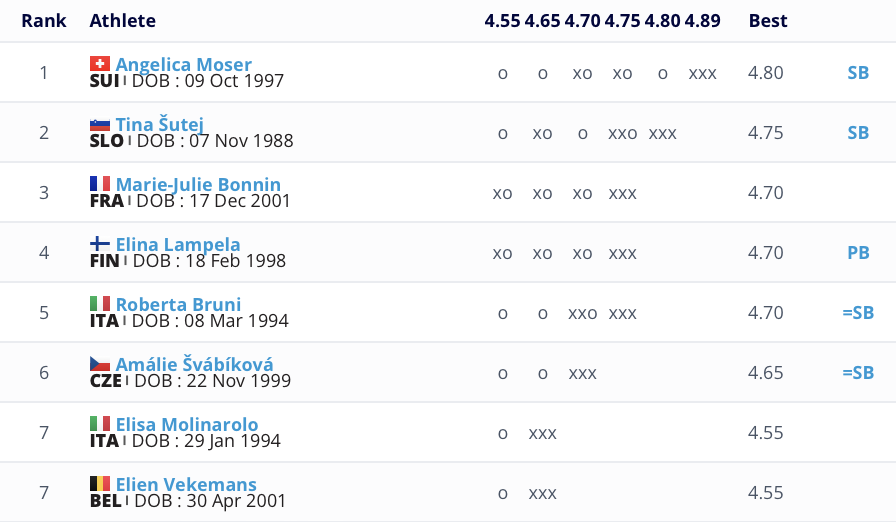
Task: Click the Slovenian flag beside Tina Šutej
Action: (100, 124)
